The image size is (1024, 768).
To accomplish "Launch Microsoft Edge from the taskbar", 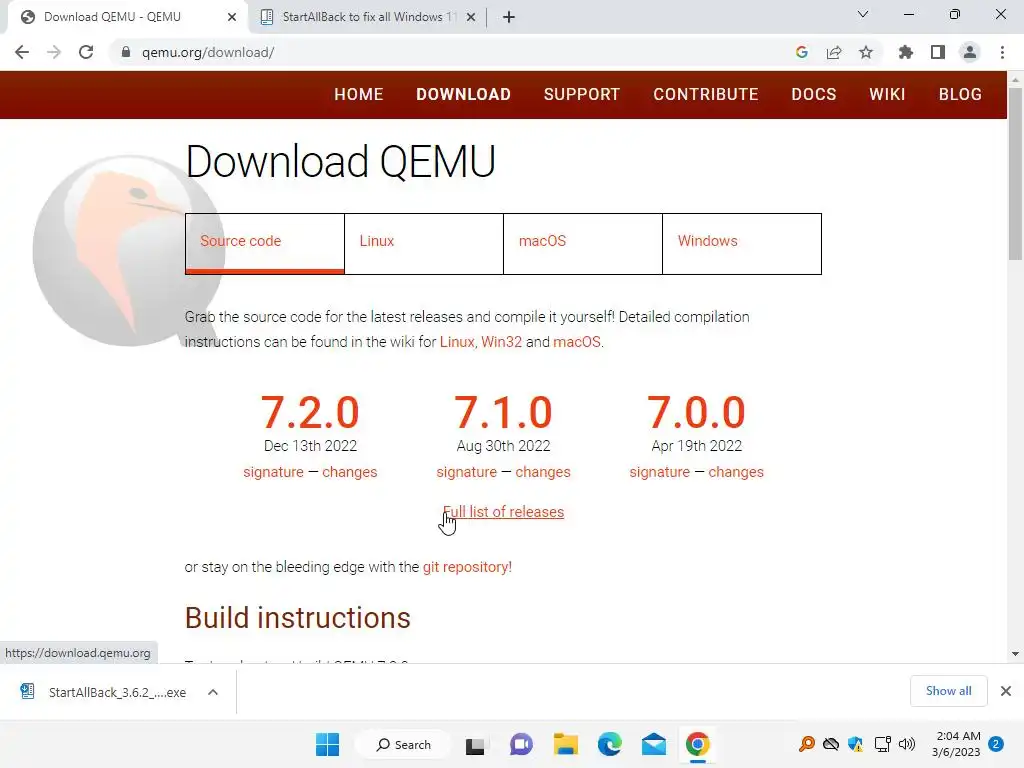I will click(609, 744).
